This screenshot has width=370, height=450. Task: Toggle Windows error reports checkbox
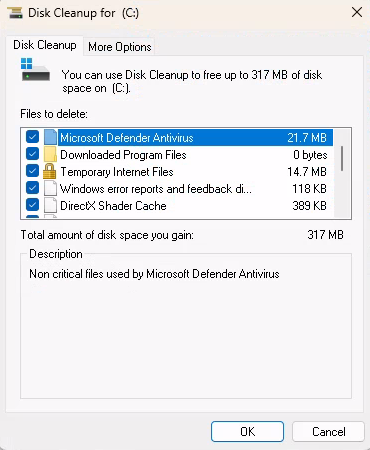[32, 188]
